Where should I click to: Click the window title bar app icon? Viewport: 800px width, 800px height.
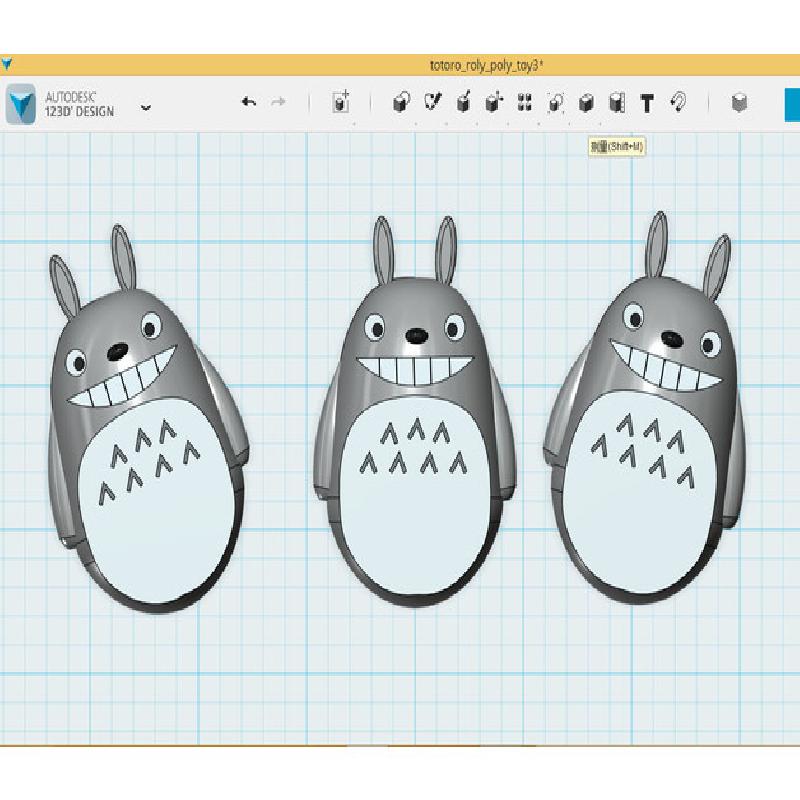[x=6, y=64]
